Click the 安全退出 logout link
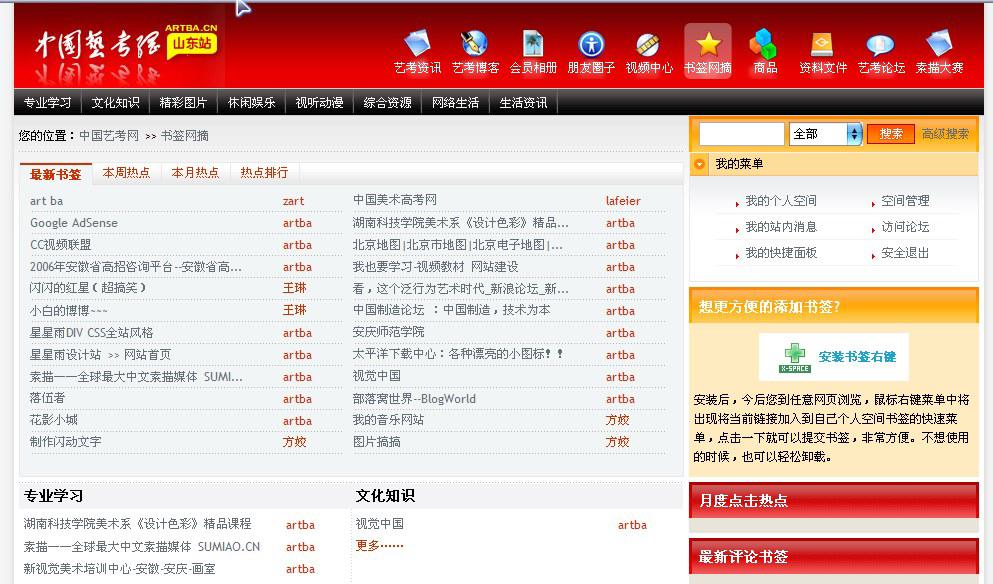The height and width of the screenshot is (584, 993). 905,253
